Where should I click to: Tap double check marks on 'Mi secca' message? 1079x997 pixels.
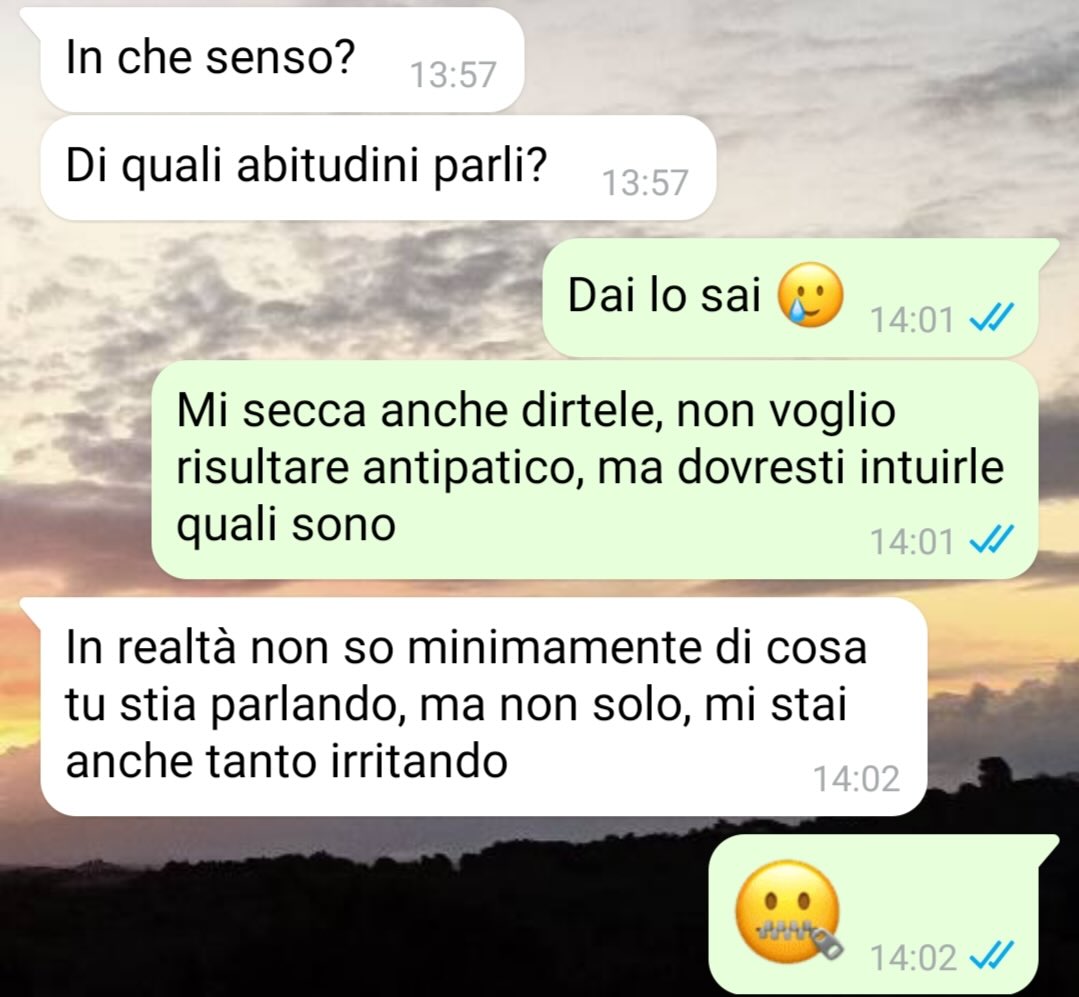[x=991, y=540]
